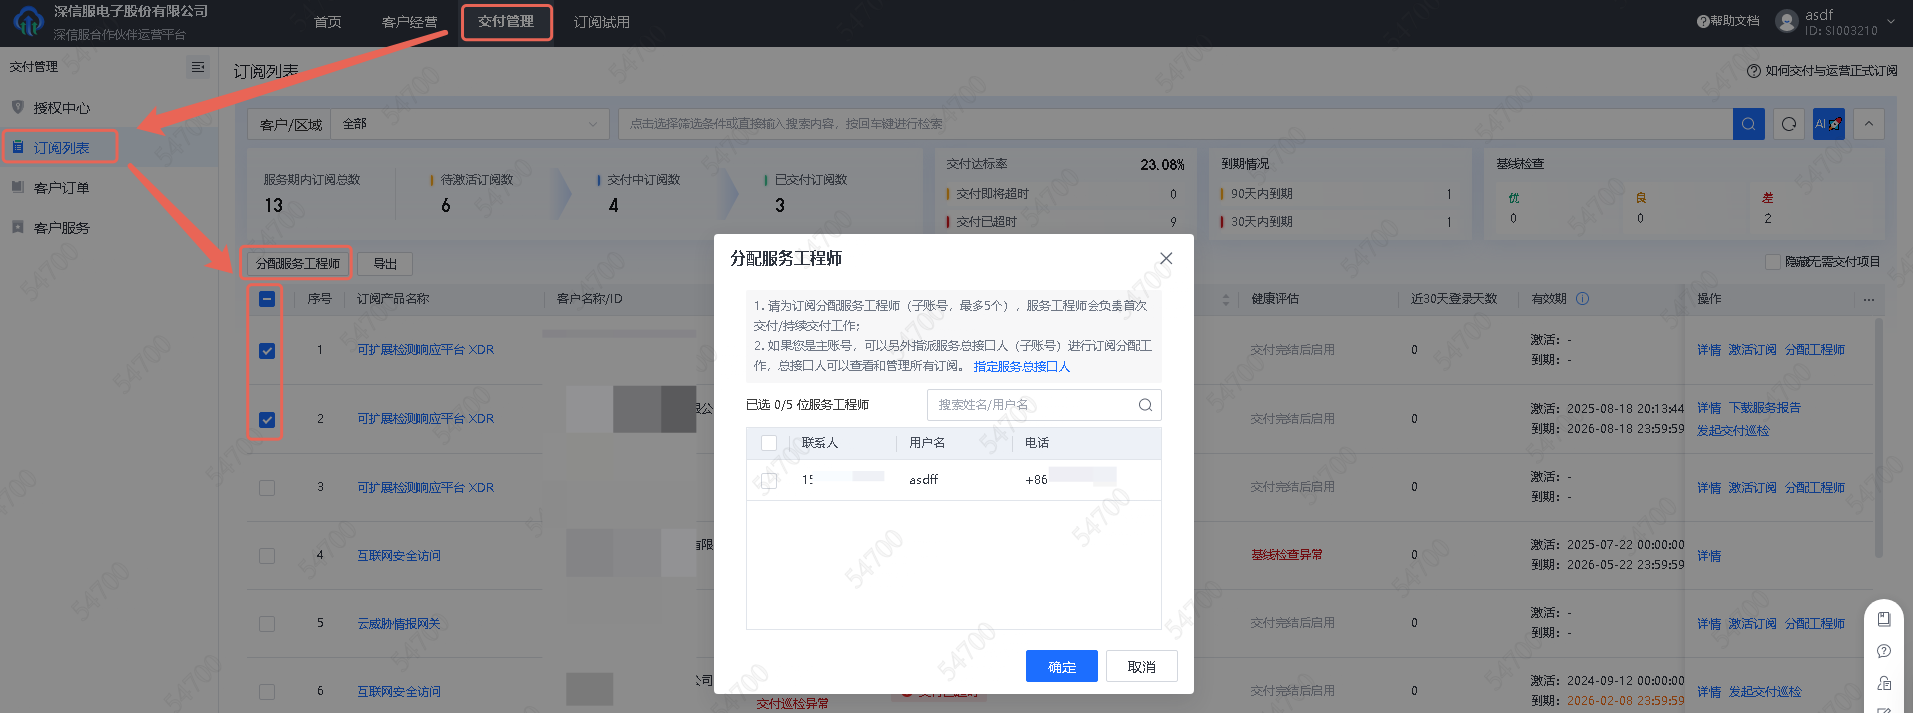Close the 分配服务工程师 dialog
The image size is (1913, 713).
coord(1166,258)
